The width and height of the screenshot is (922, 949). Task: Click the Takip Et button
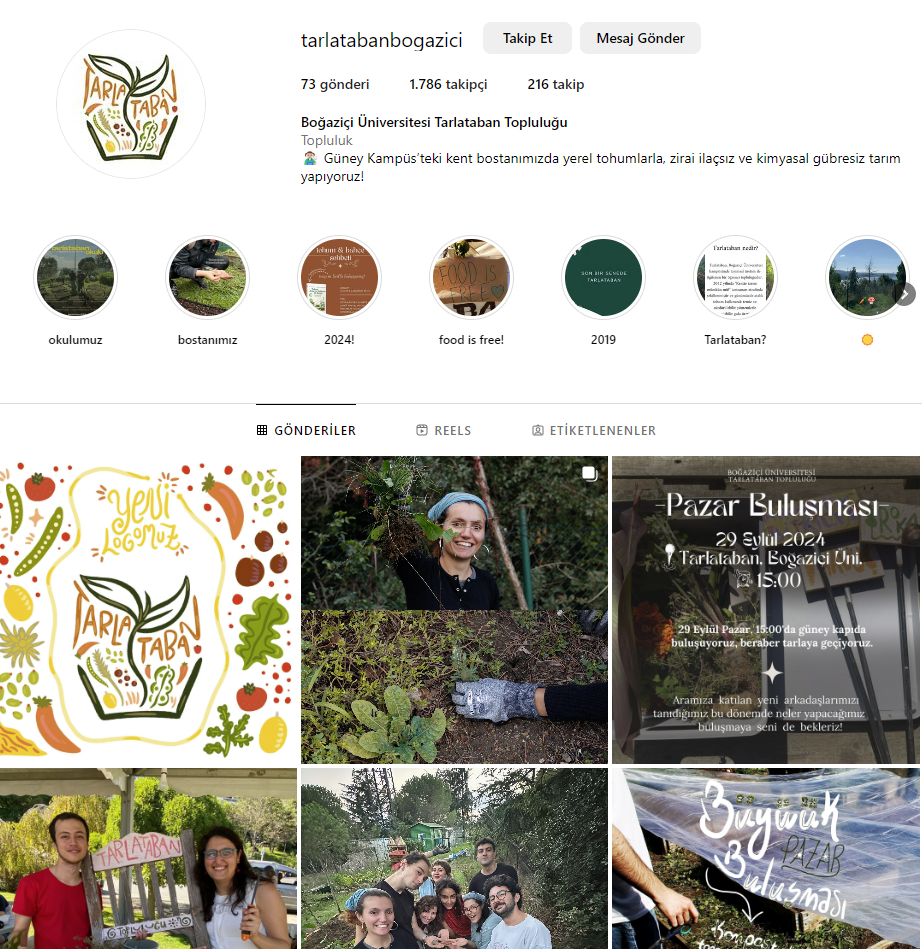point(527,38)
